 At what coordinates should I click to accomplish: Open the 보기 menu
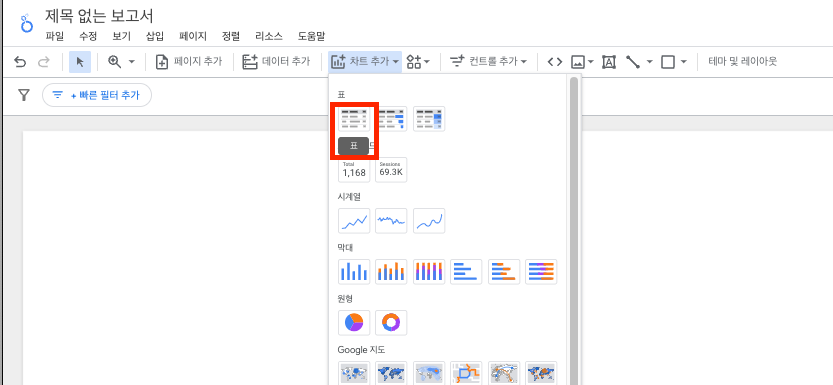(x=121, y=37)
